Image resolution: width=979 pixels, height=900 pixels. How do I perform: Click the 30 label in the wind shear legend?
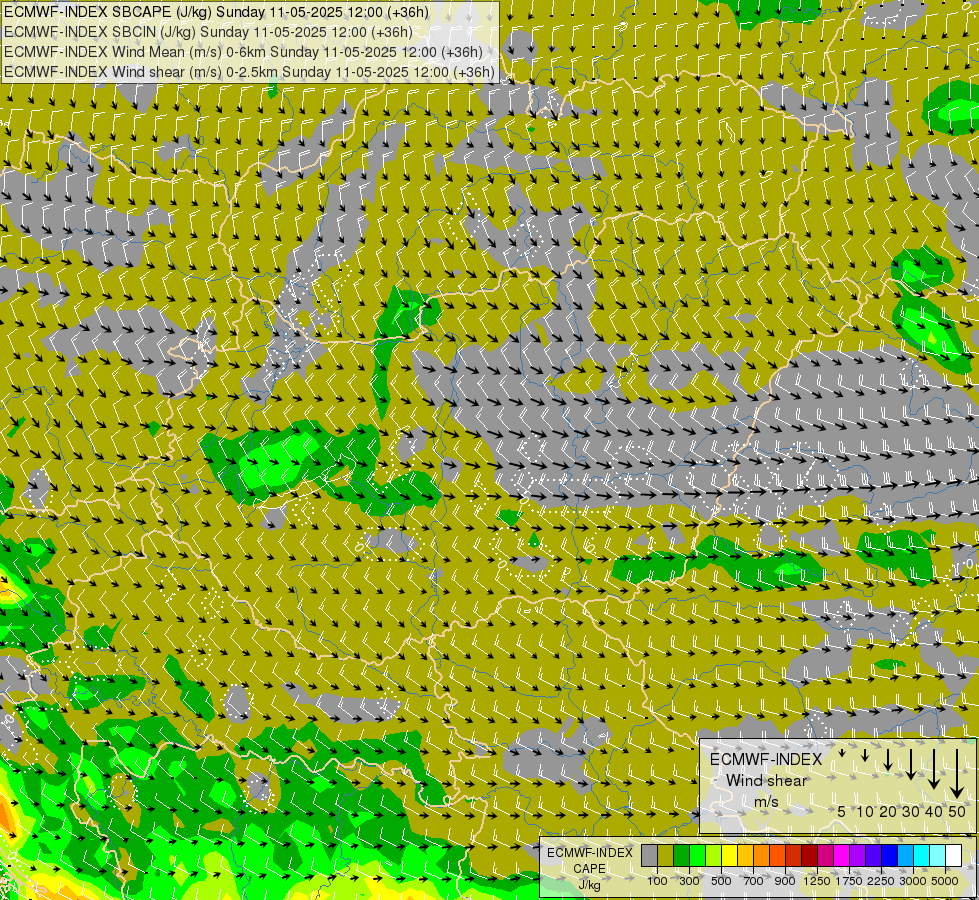(x=911, y=811)
